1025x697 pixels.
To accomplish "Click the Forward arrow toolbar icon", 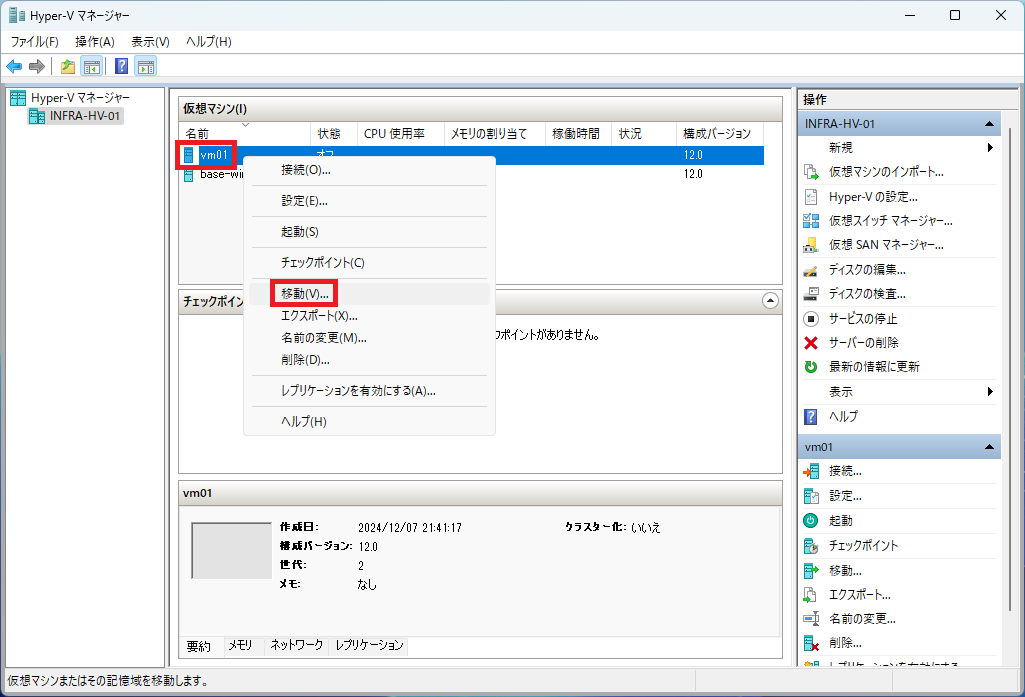I will coord(37,66).
